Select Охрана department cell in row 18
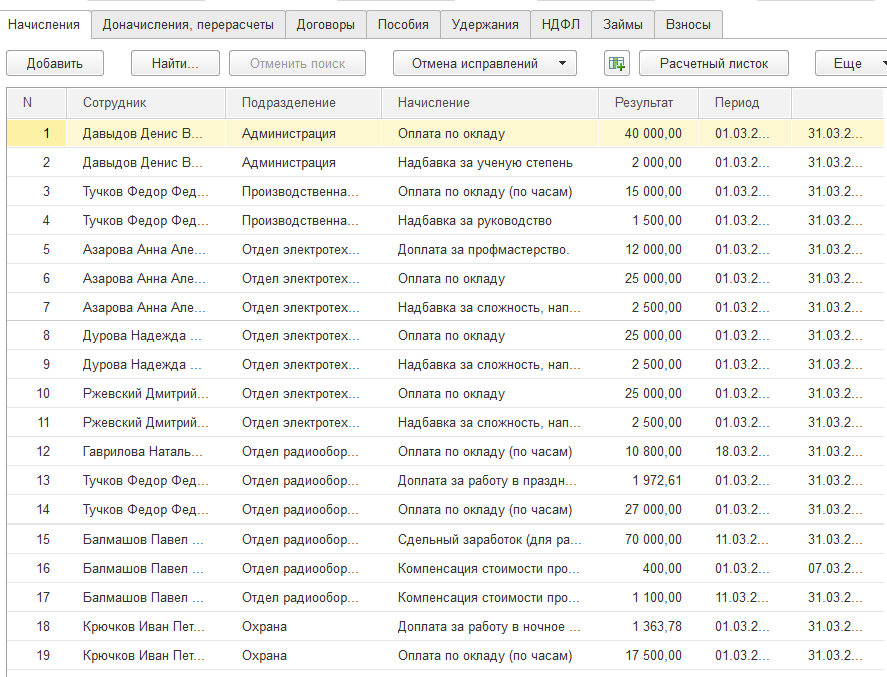The width and height of the screenshot is (887, 677). click(x=264, y=627)
